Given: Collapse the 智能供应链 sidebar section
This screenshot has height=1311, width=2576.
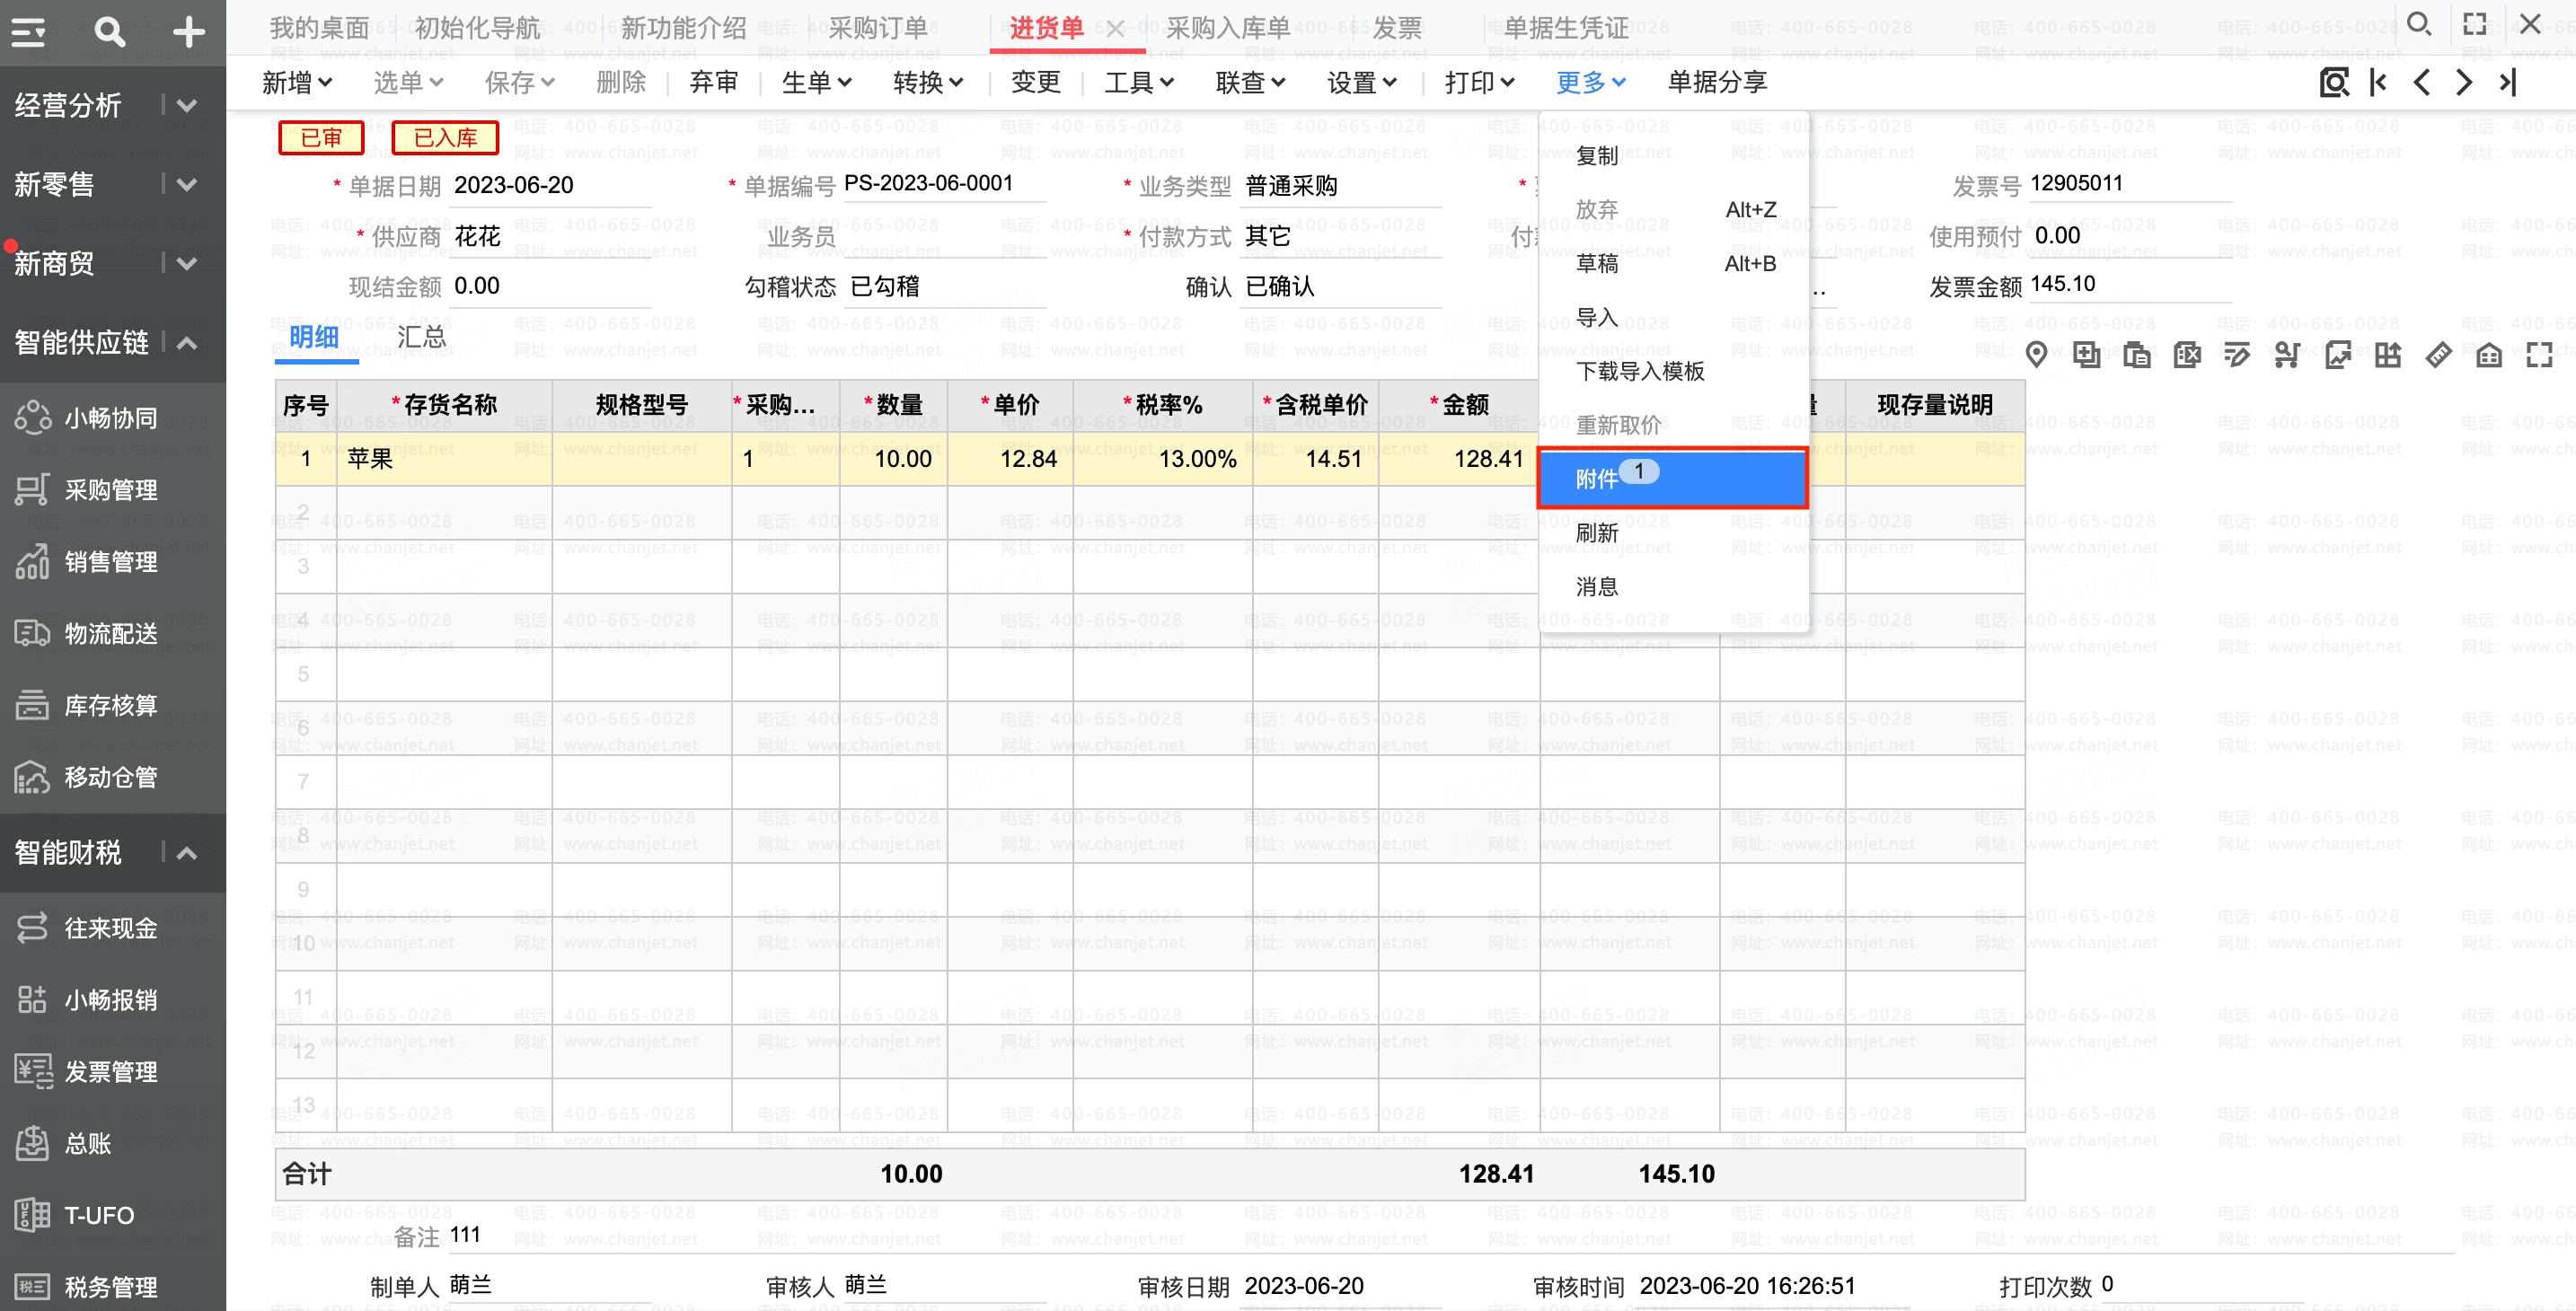Looking at the screenshot, I should click(x=187, y=343).
